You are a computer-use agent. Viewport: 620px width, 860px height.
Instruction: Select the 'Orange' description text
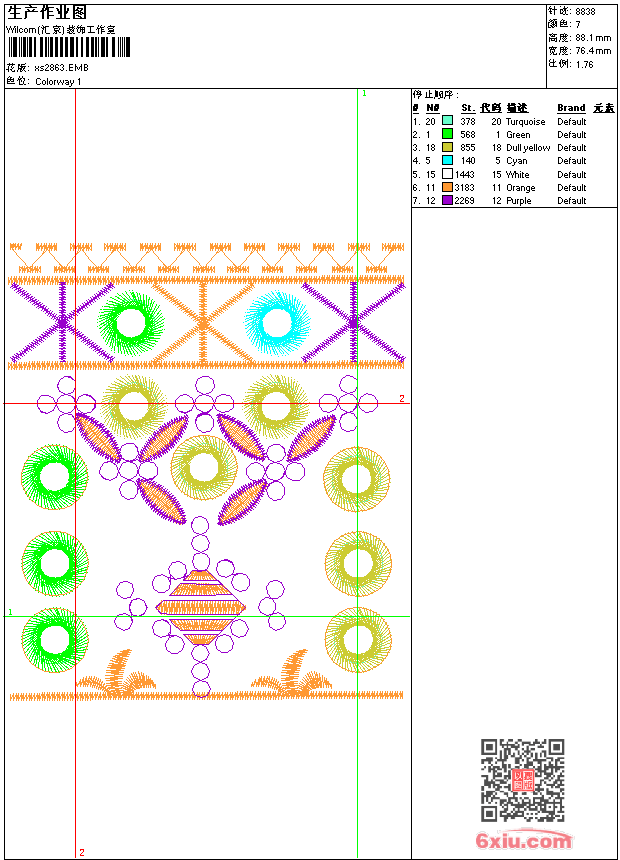(520, 188)
